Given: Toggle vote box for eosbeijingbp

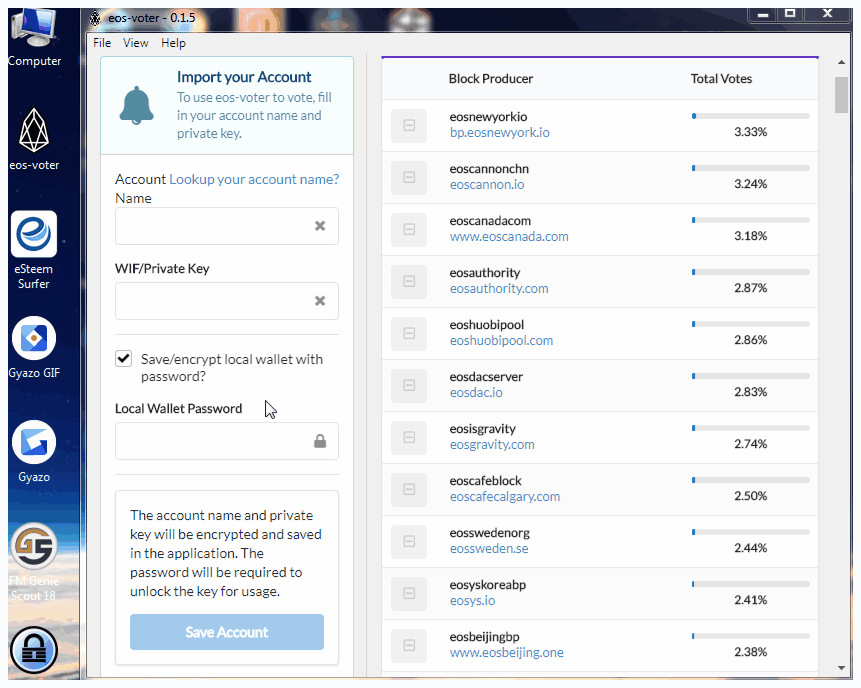Looking at the screenshot, I should [409, 645].
